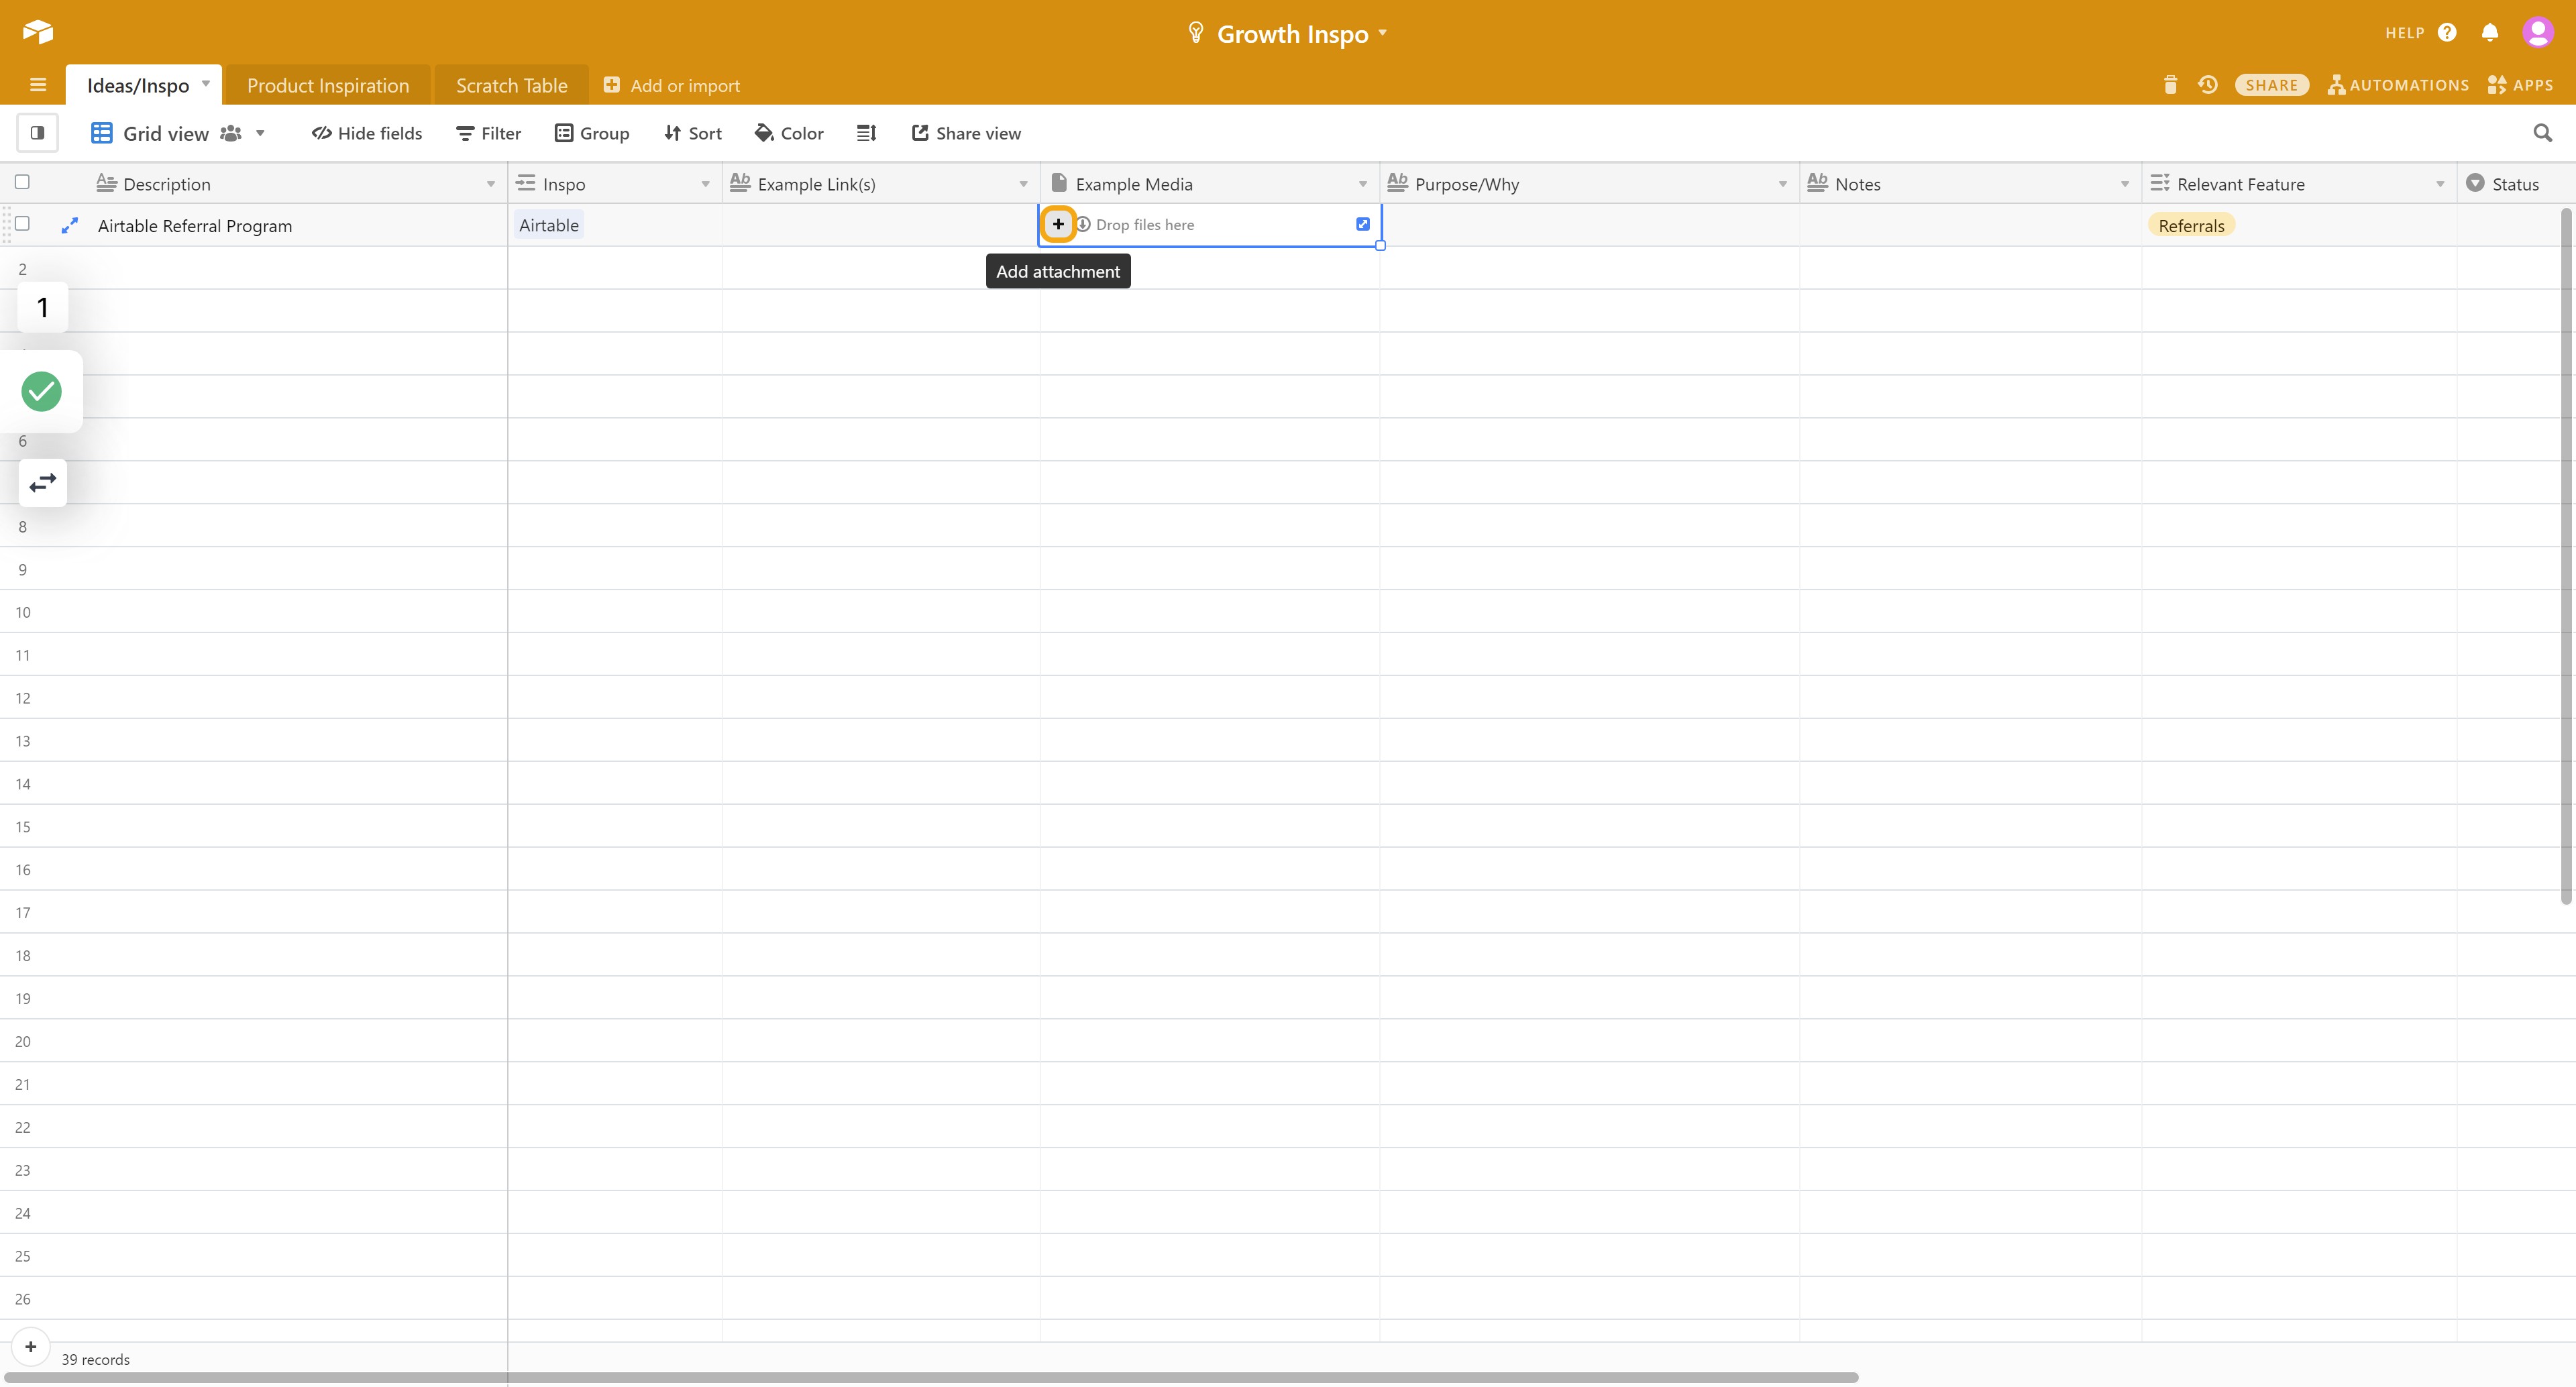Toggle the select-all rows checkbox
Screen dimensions: 2576x1387
(22, 182)
